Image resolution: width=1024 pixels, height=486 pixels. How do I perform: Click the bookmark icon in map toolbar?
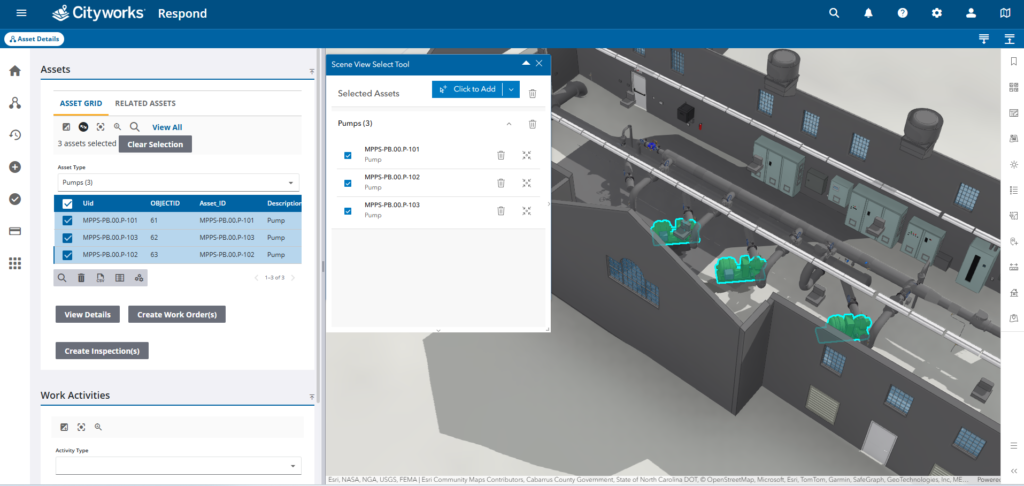point(1014,61)
